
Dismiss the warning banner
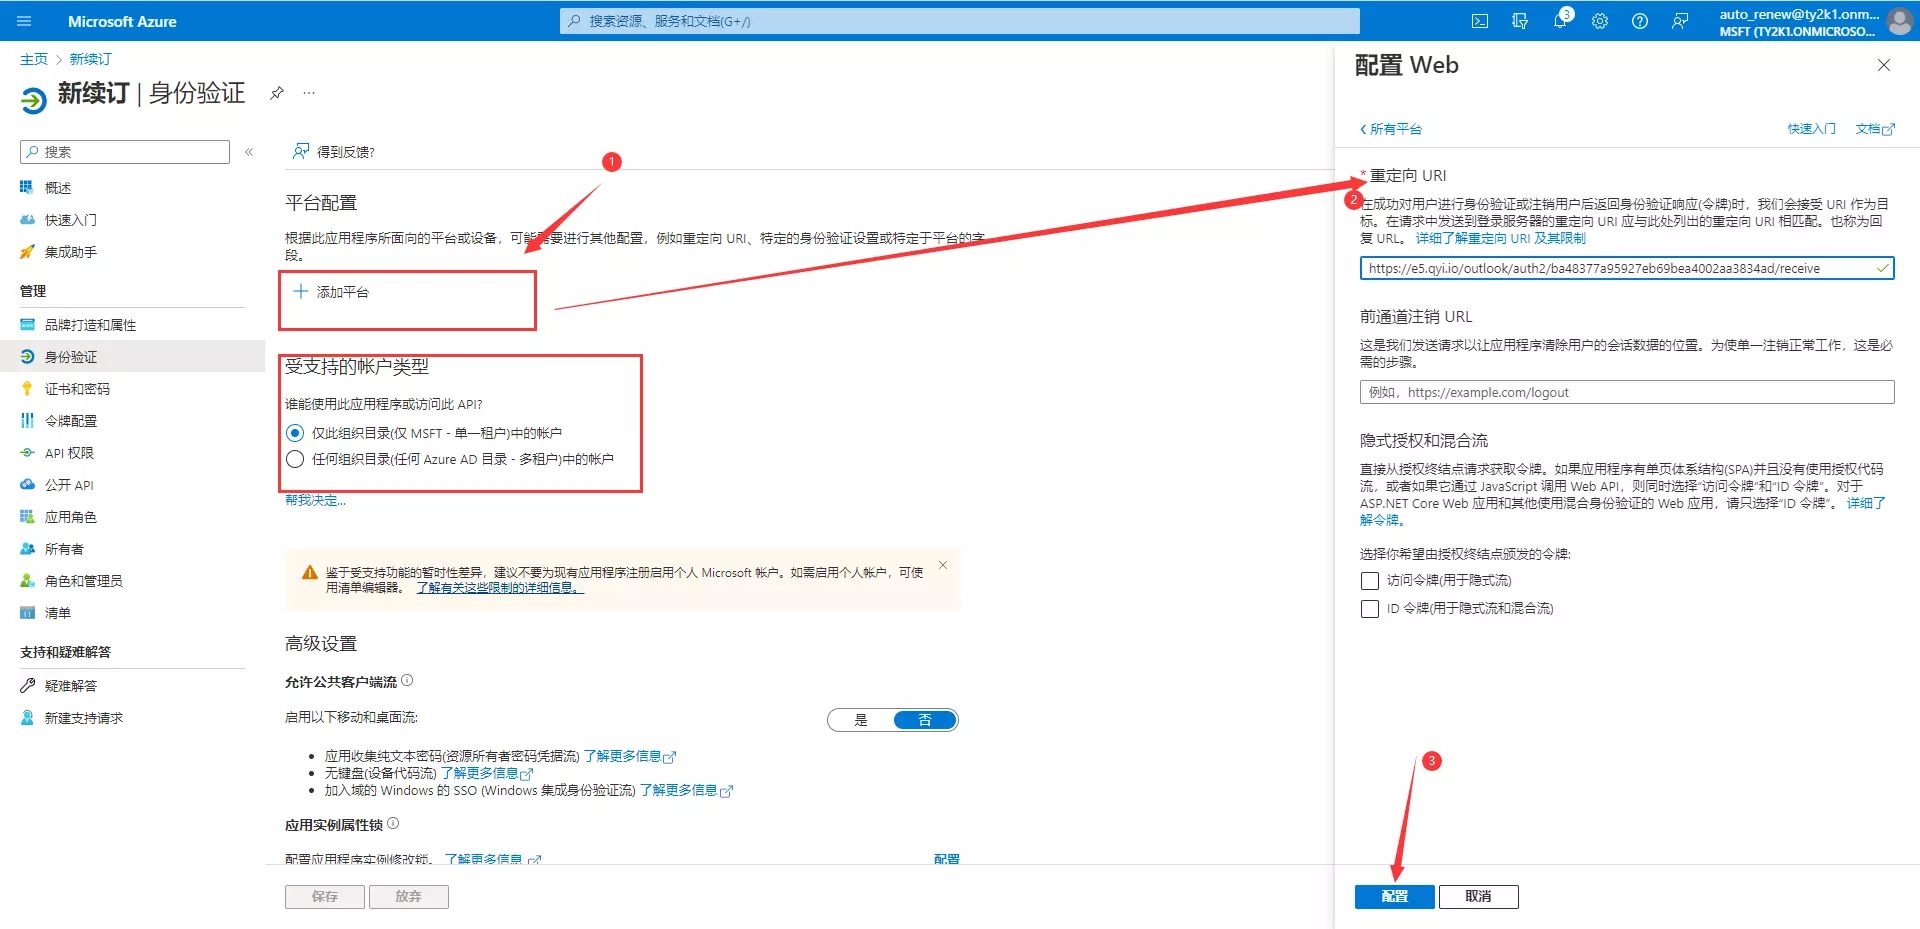click(x=942, y=566)
